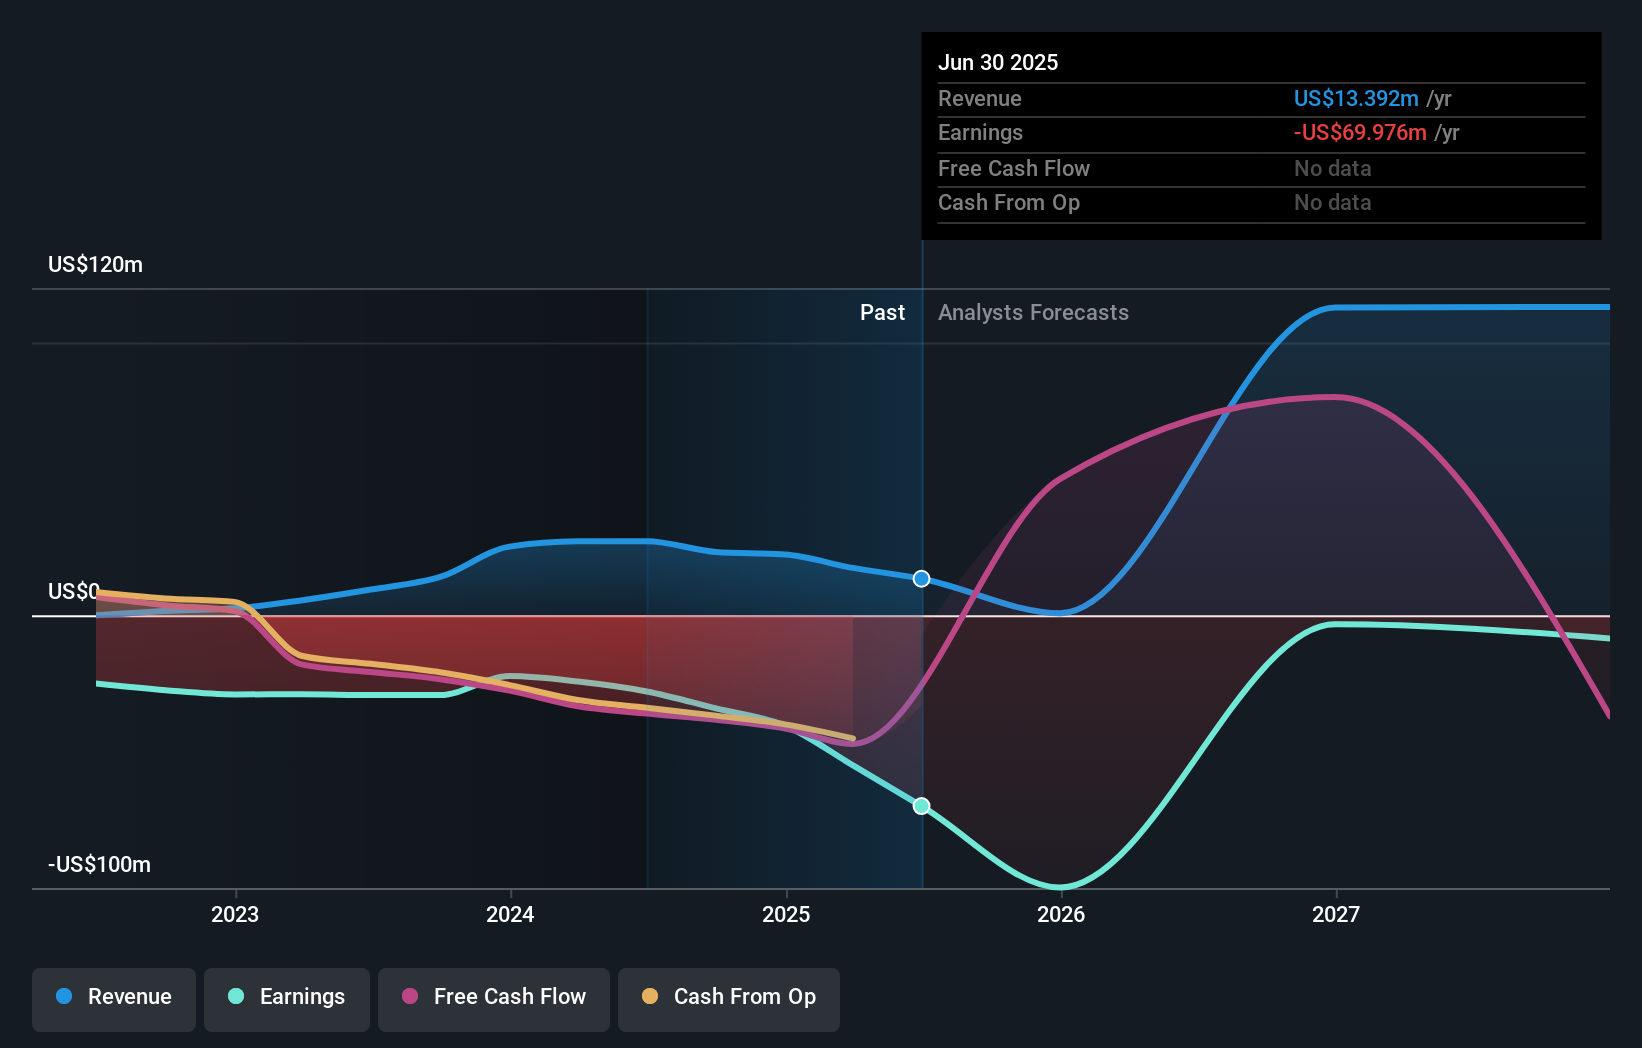Click the Free Cash Flow tooltip row label
The height and width of the screenshot is (1048, 1642).
(1014, 168)
